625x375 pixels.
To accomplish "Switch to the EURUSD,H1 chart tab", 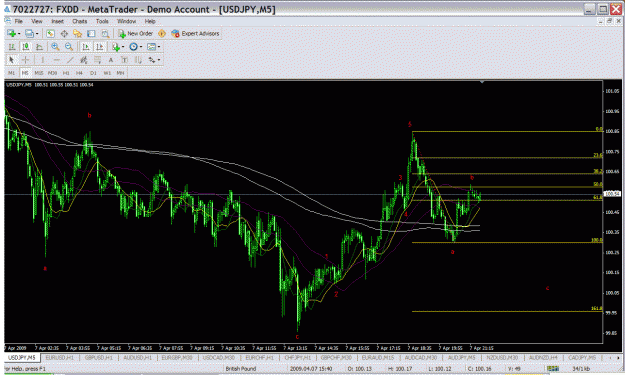I will pos(60,358).
